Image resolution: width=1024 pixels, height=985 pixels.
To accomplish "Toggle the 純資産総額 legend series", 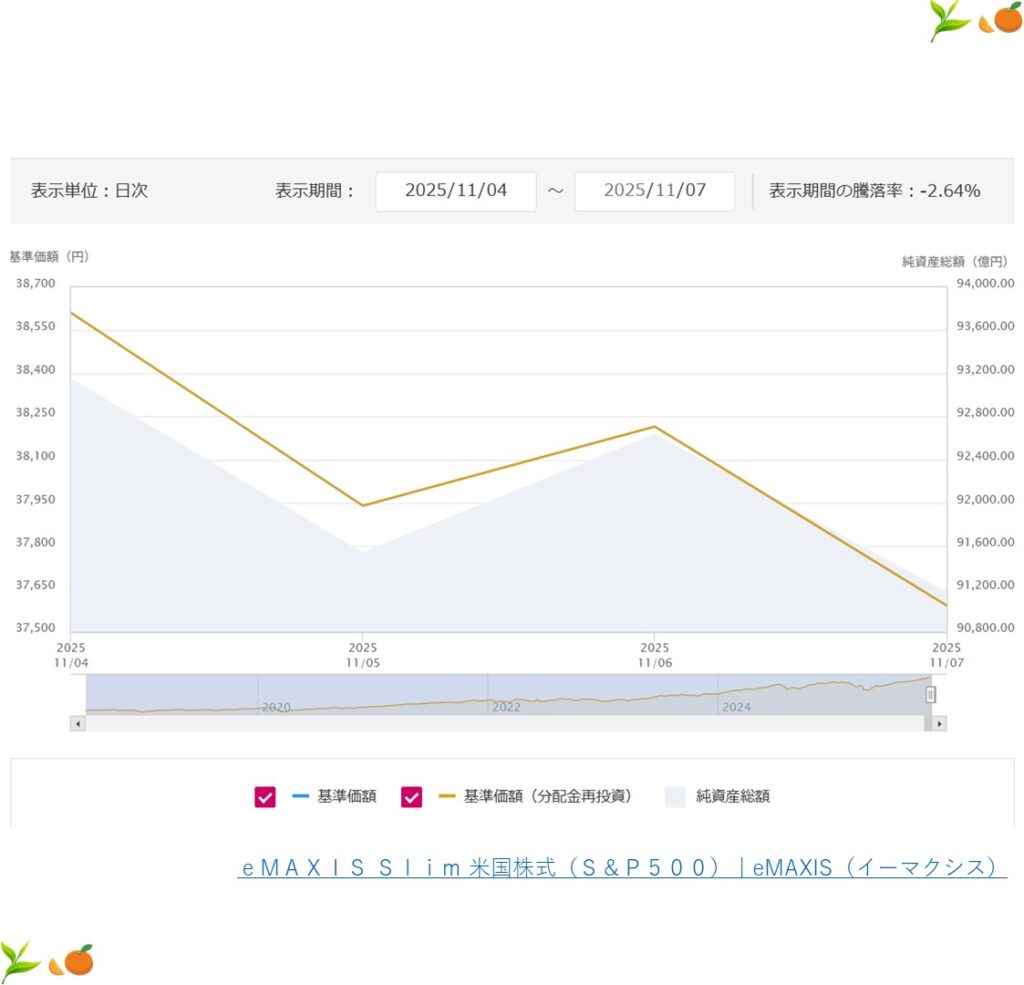I will pyautogui.click(x=676, y=797).
